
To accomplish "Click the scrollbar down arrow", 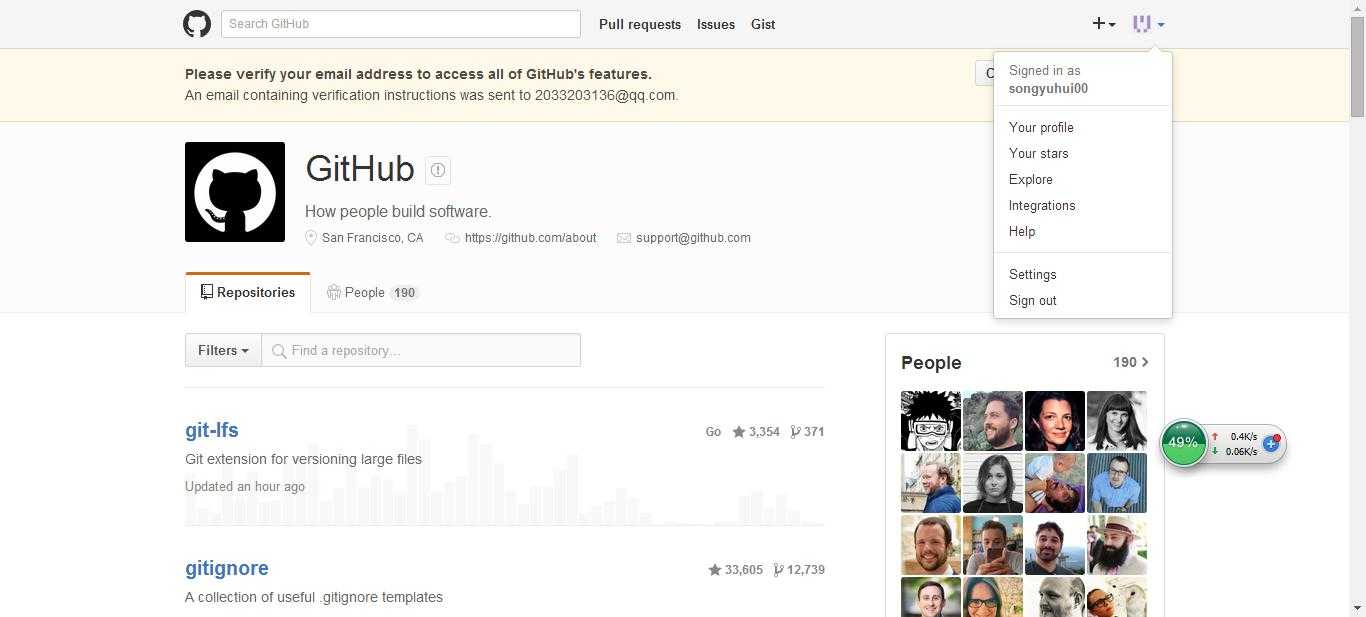I will (x=1357, y=608).
